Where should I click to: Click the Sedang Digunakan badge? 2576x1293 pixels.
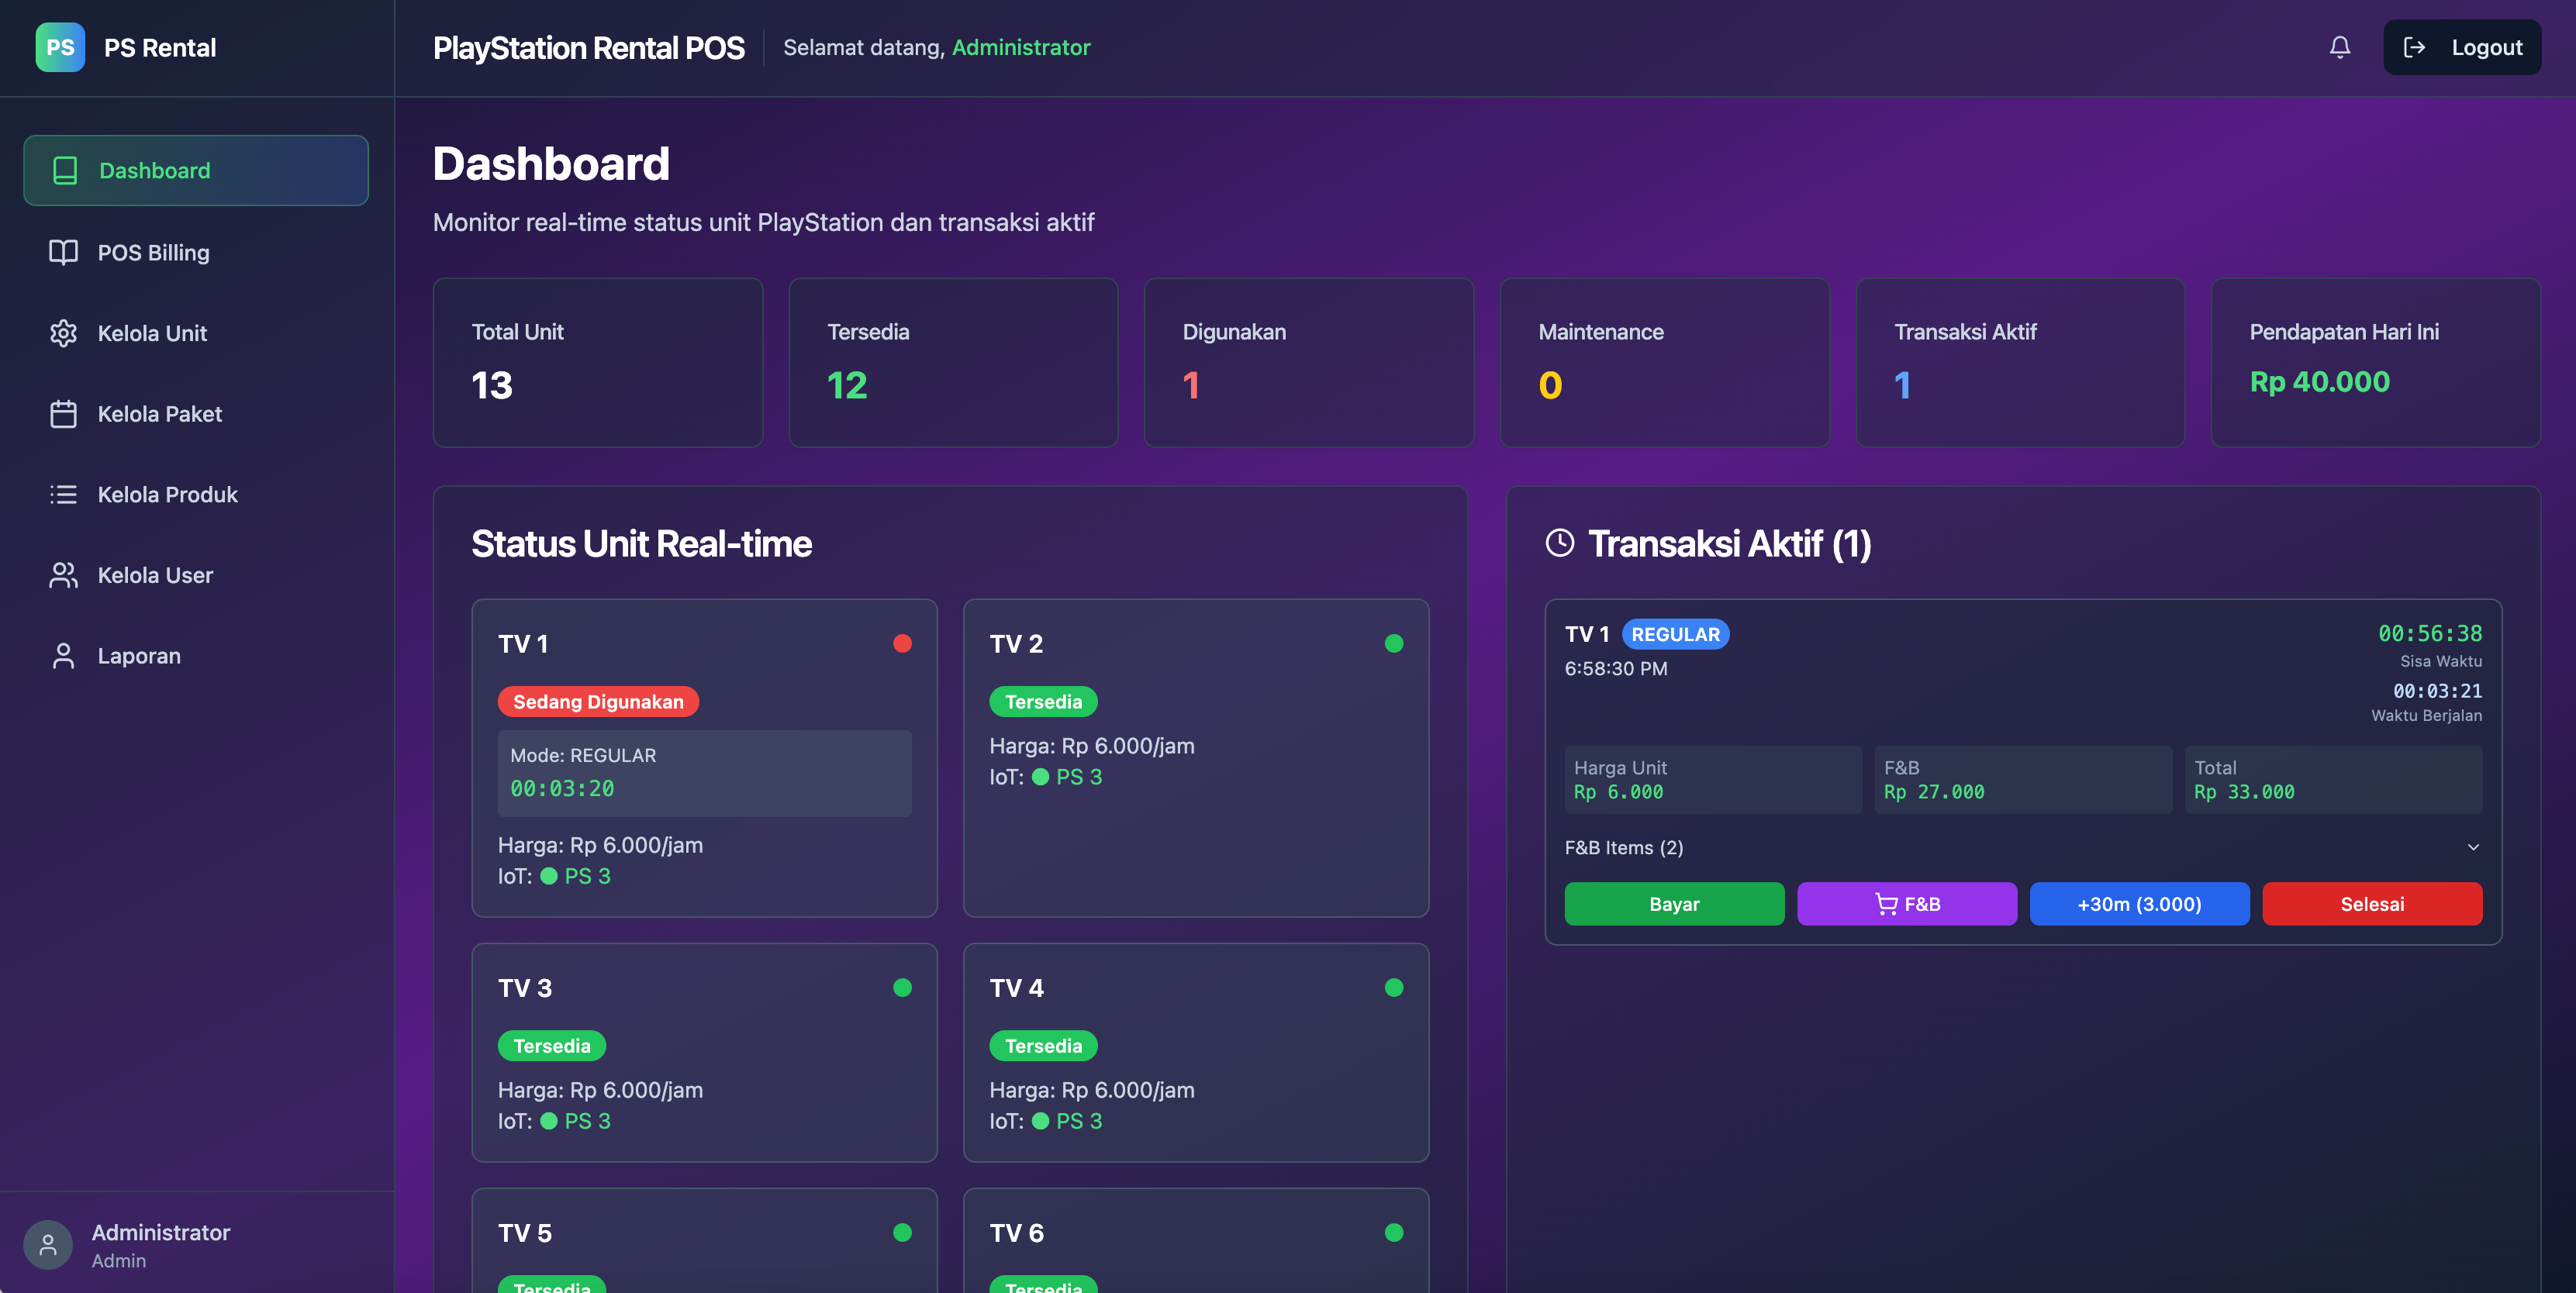pyautogui.click(x=598, y=702)
